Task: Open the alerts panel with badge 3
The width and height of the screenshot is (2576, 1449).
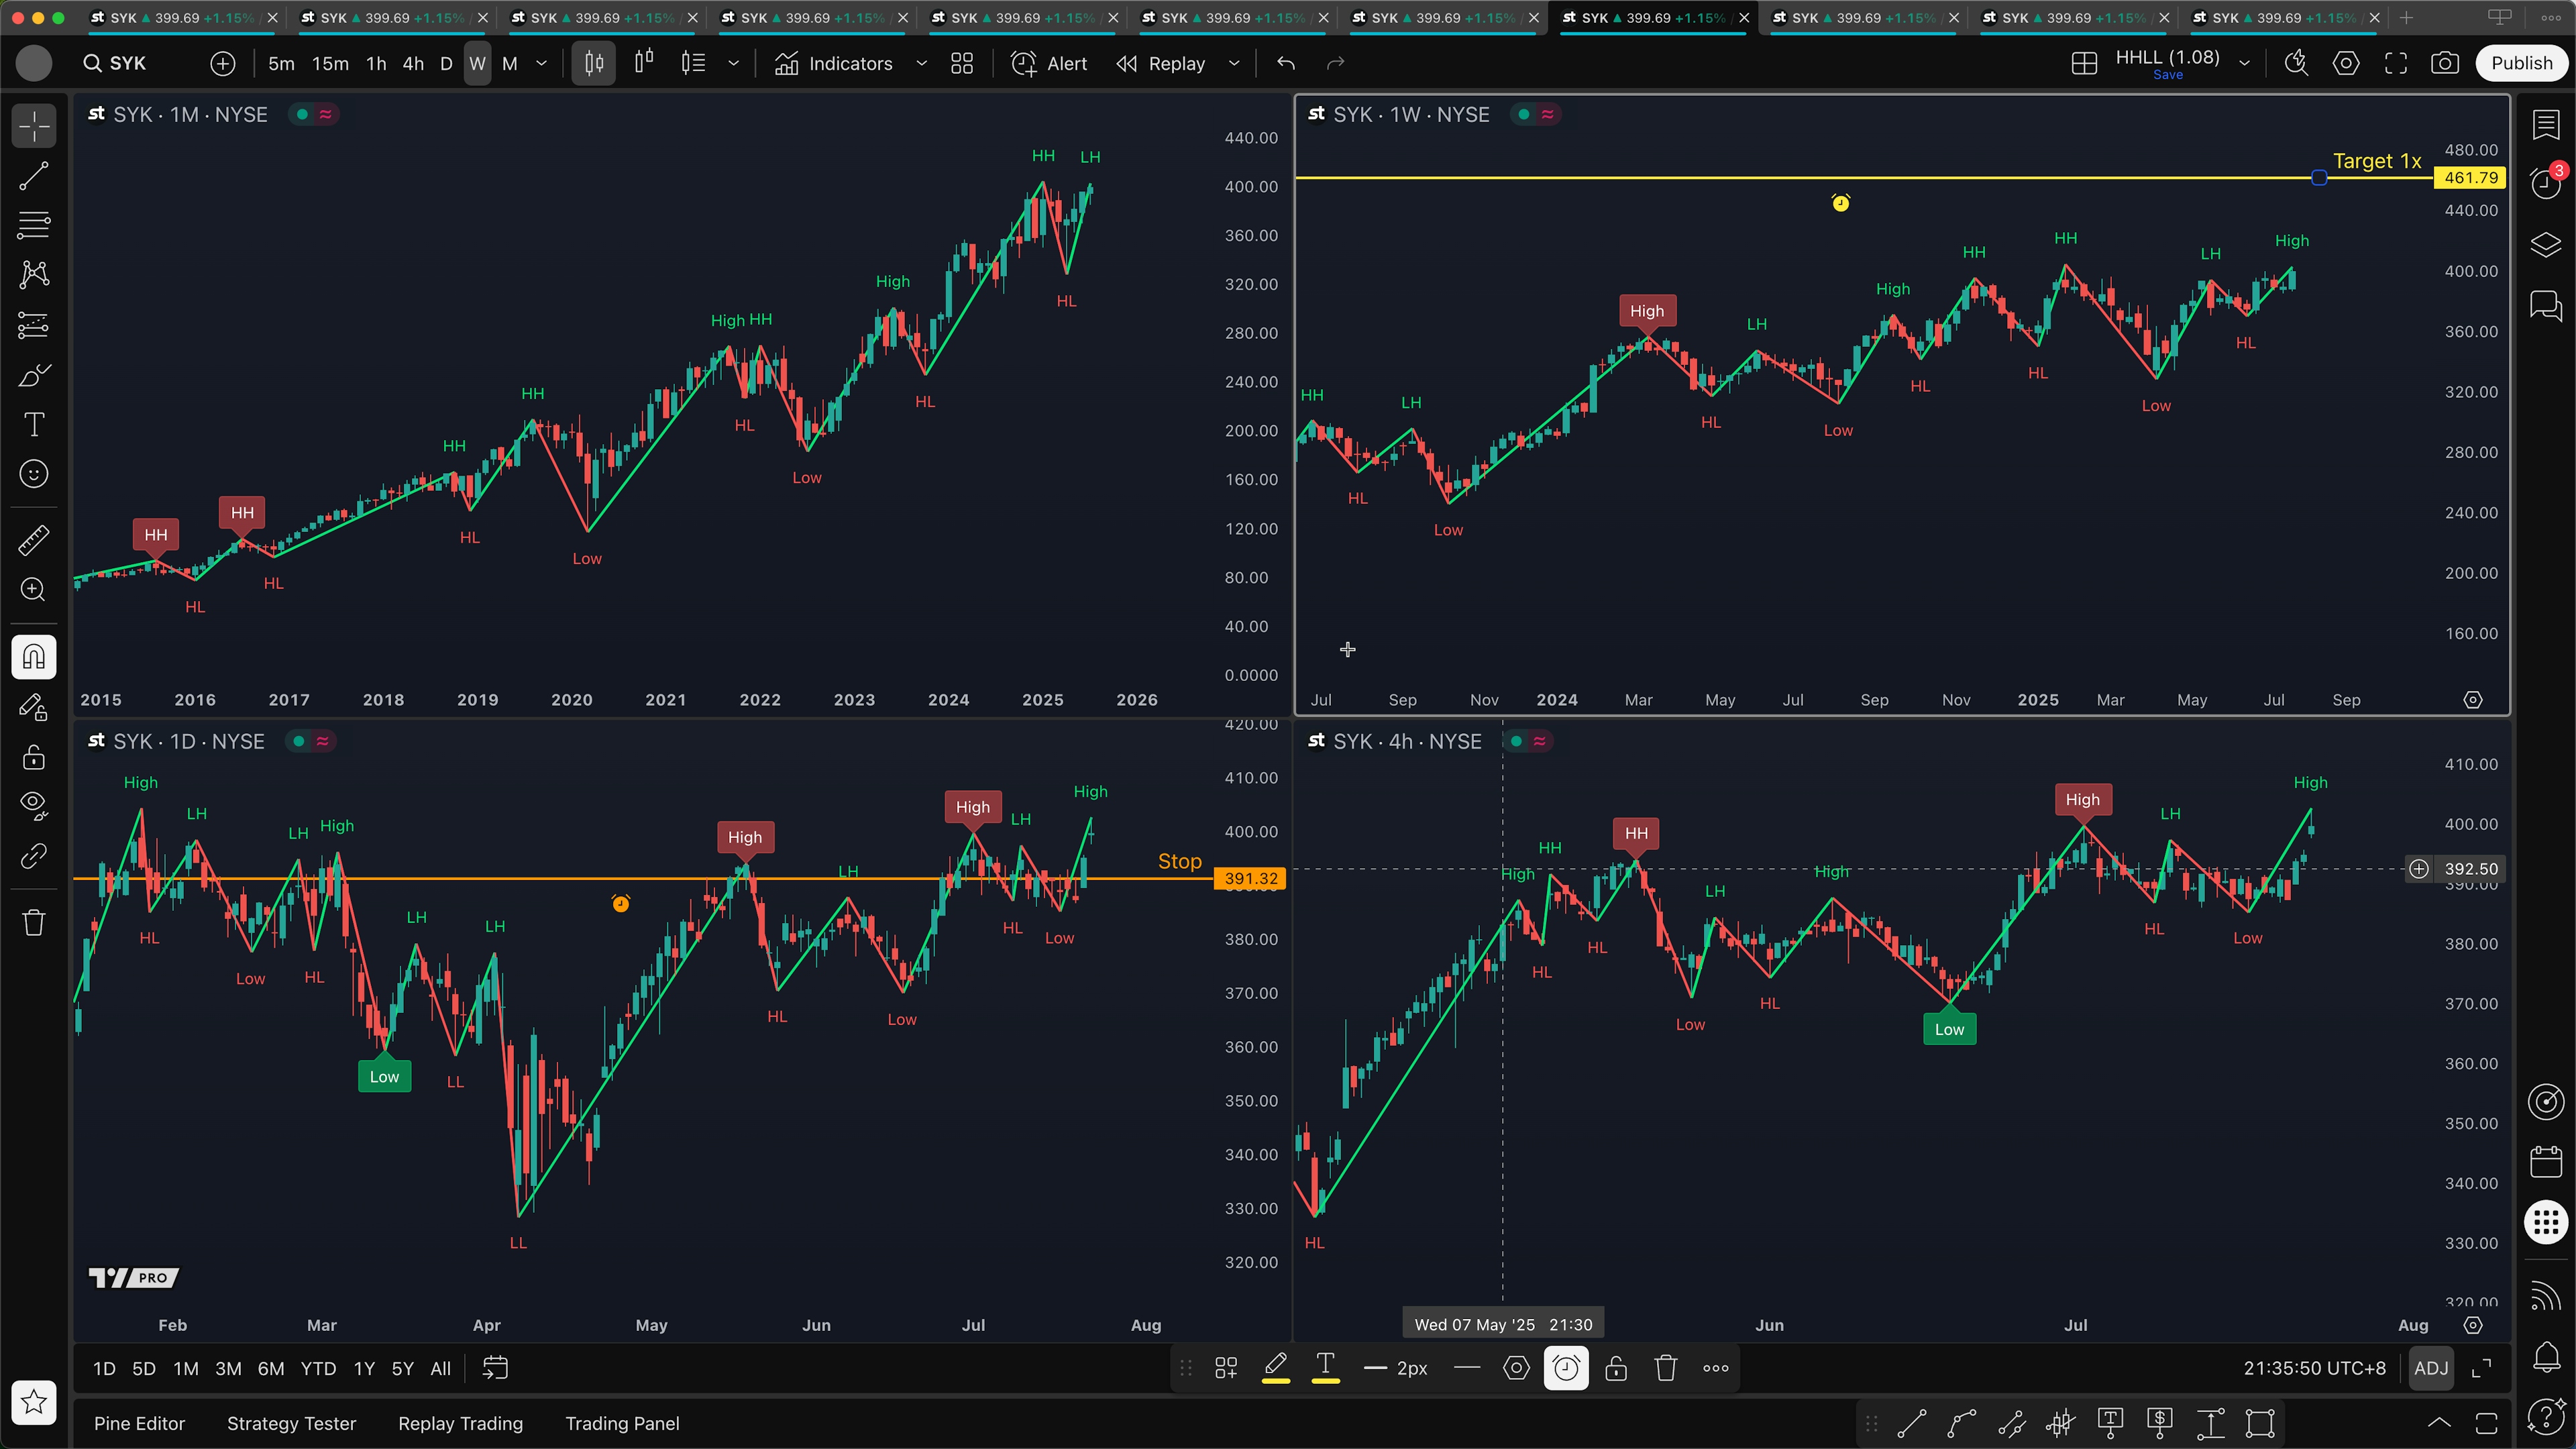Action: (x=2546, y=183)
